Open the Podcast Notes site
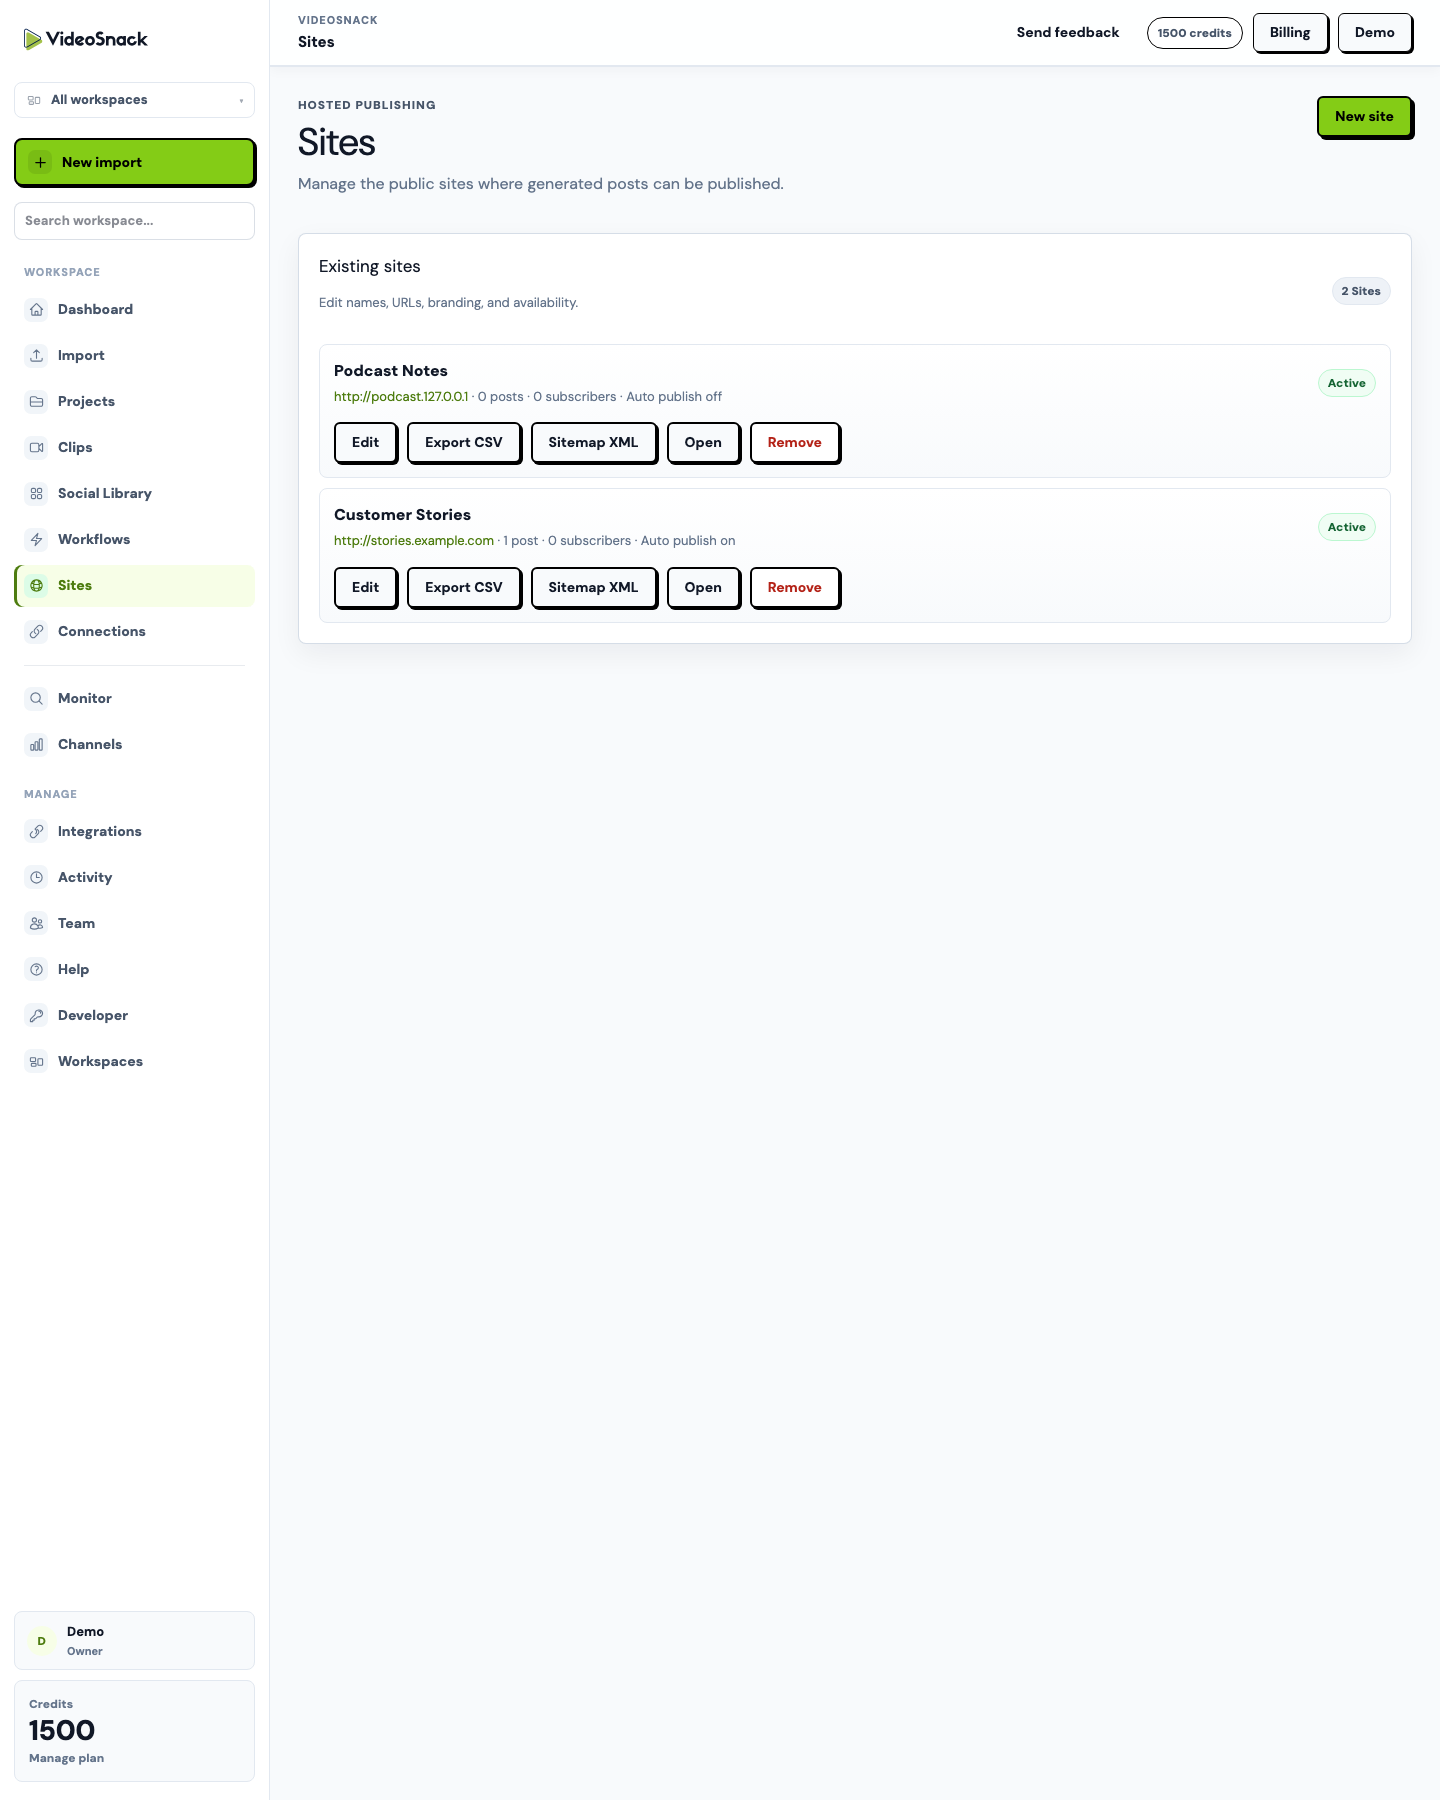Image resolution: width=1440 pixels, height=1800 pixels. click(x=703, y=443)
